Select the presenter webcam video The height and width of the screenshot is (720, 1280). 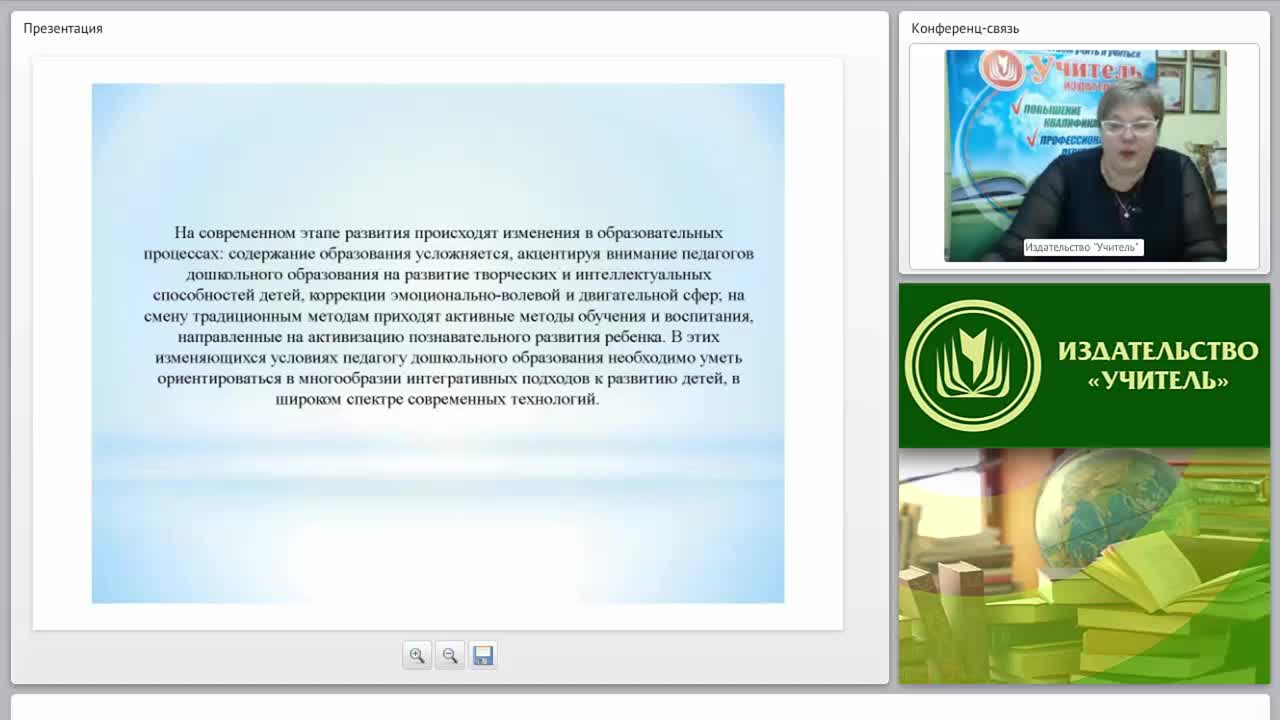point(1085,156)
